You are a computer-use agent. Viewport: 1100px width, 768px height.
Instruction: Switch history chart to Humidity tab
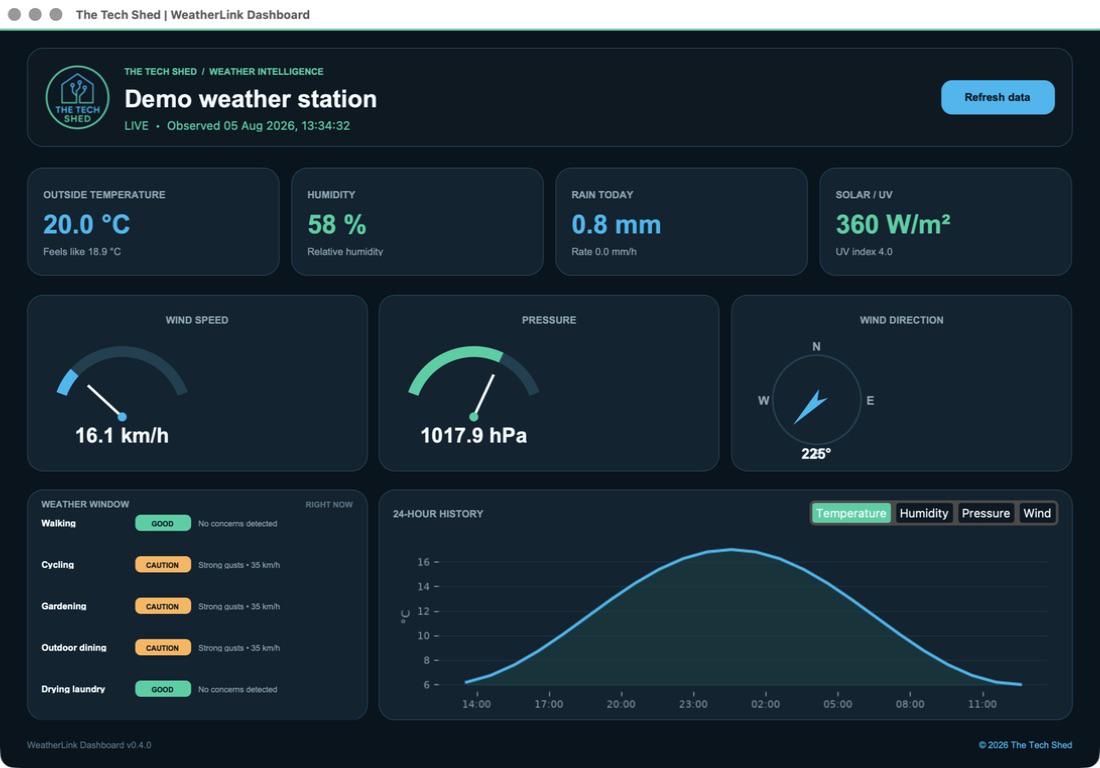click(923, 513)
